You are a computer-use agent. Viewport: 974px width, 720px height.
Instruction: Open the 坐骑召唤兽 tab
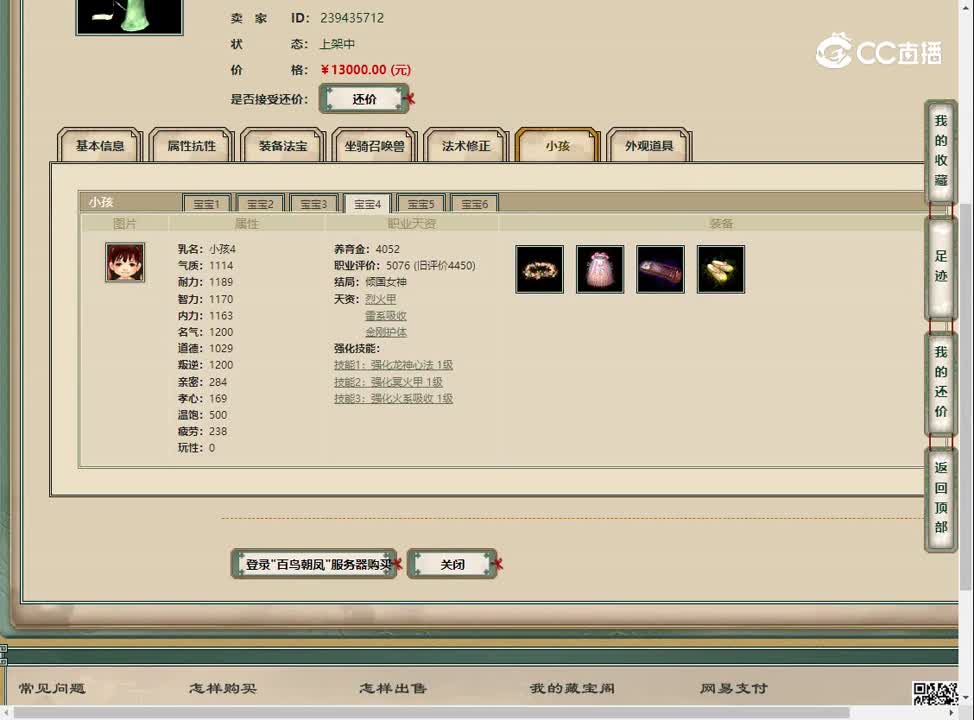point(374,145)
